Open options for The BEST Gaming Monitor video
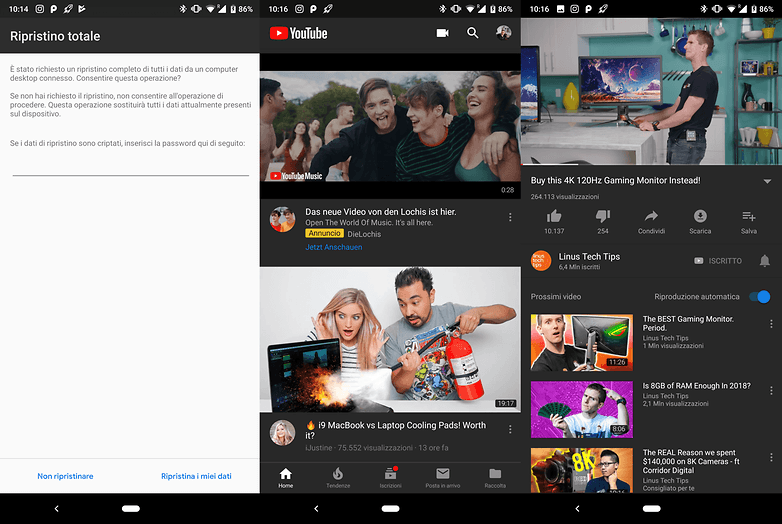Screen dimensions: 782x524 click(x=771, y=324)
